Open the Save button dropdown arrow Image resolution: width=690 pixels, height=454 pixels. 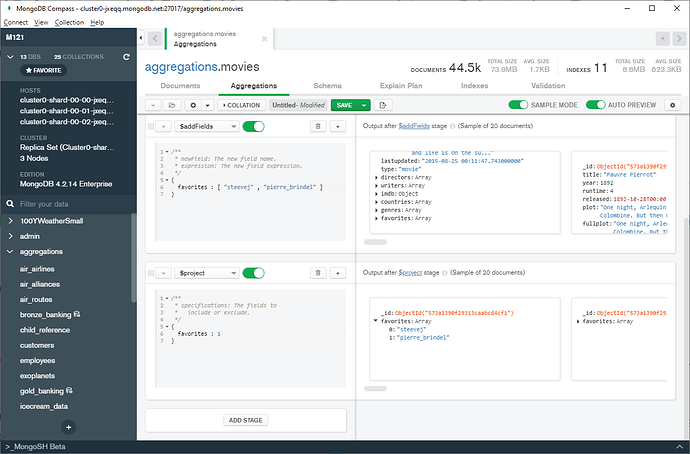tap(366, 105)
